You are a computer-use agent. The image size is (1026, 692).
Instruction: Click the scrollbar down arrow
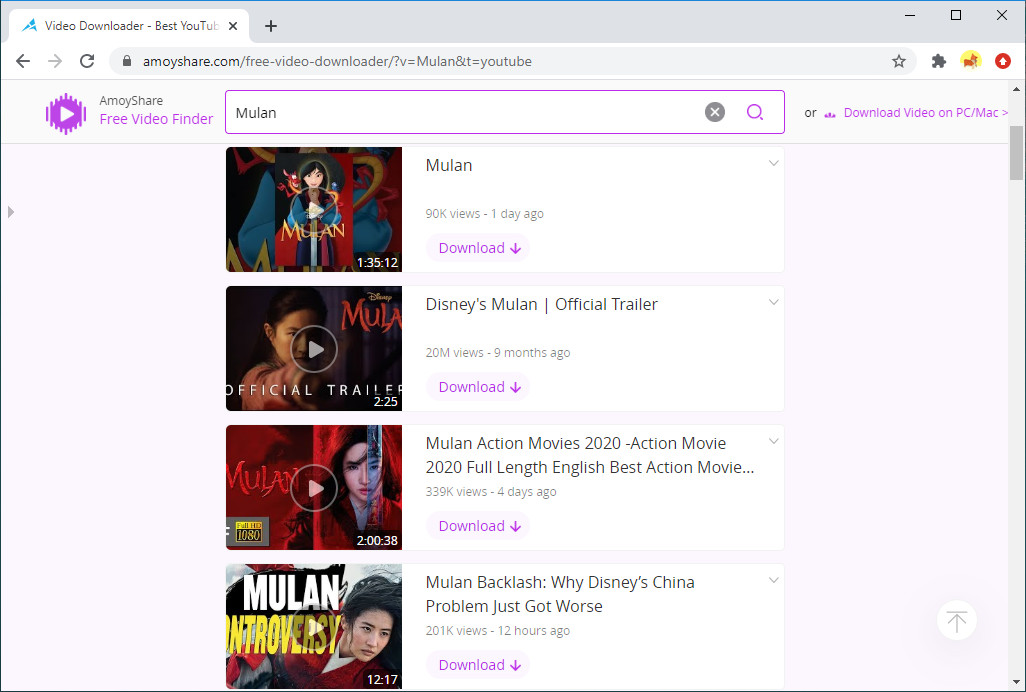tap(1016, 683)
